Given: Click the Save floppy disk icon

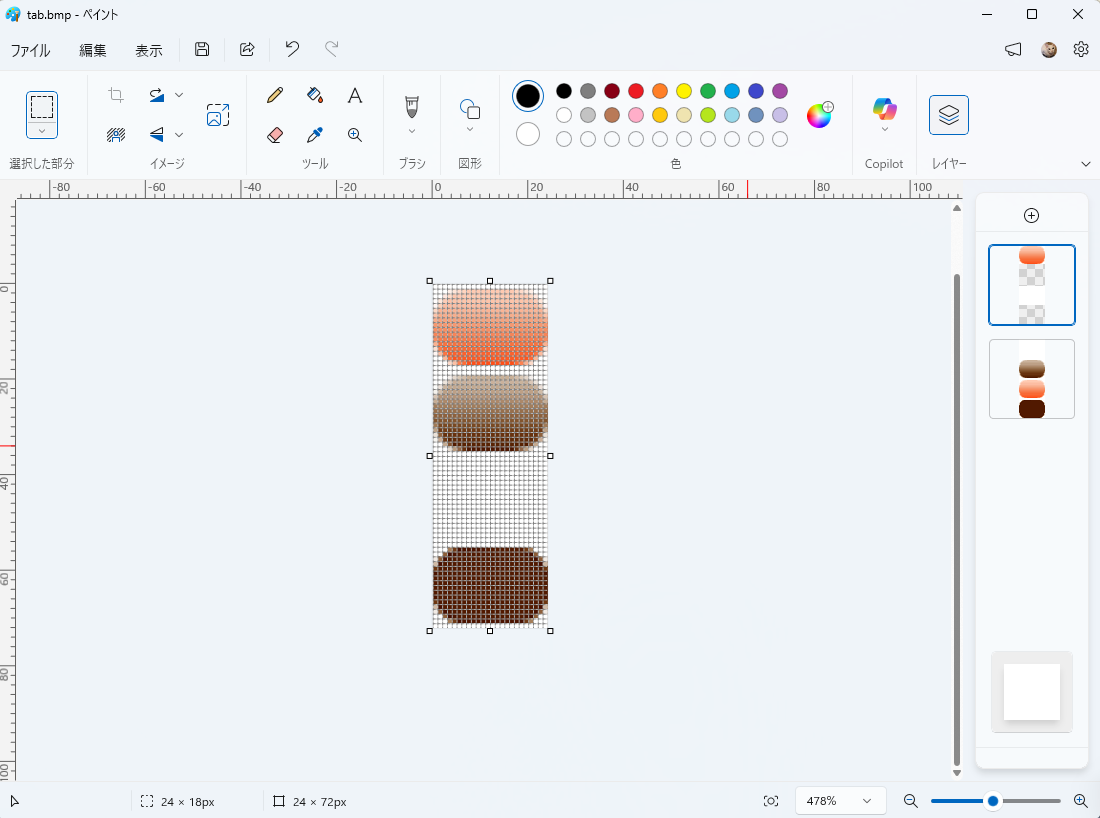Looking at the screenshot, I should pyautogui.click(x=202, y=50).
